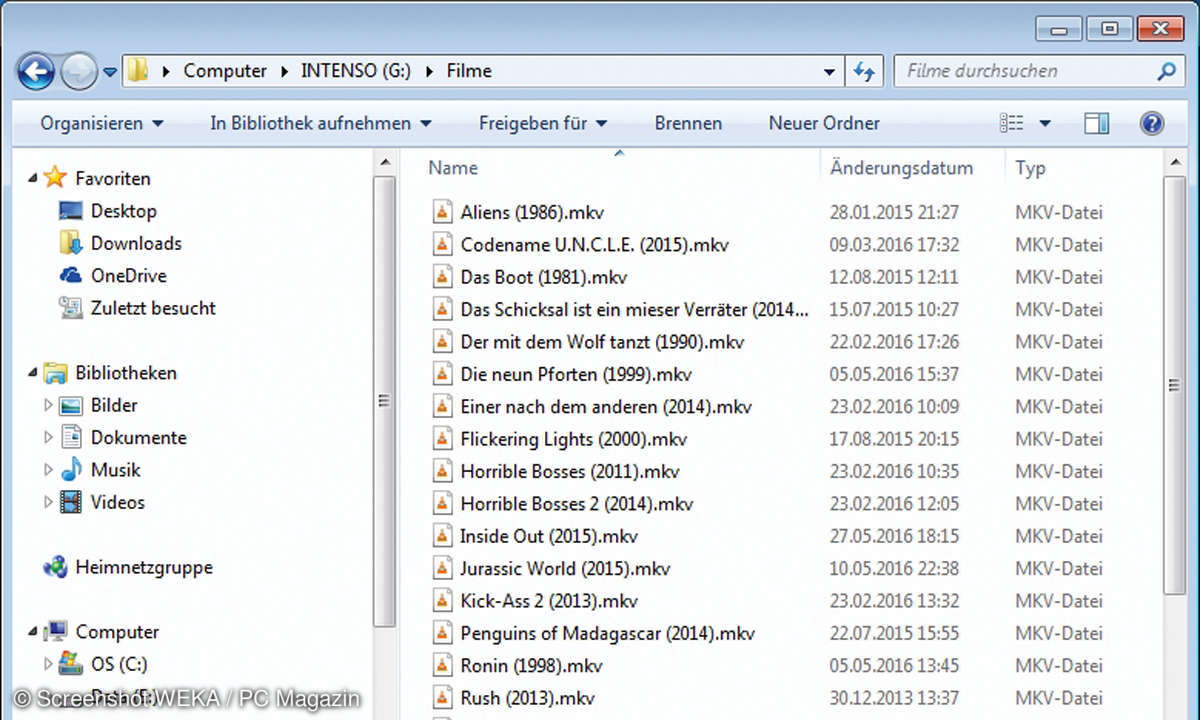Screen dimensions: 1200x720
Task: Open the address bar history dropdown
Action: click(x=828, y=72)
